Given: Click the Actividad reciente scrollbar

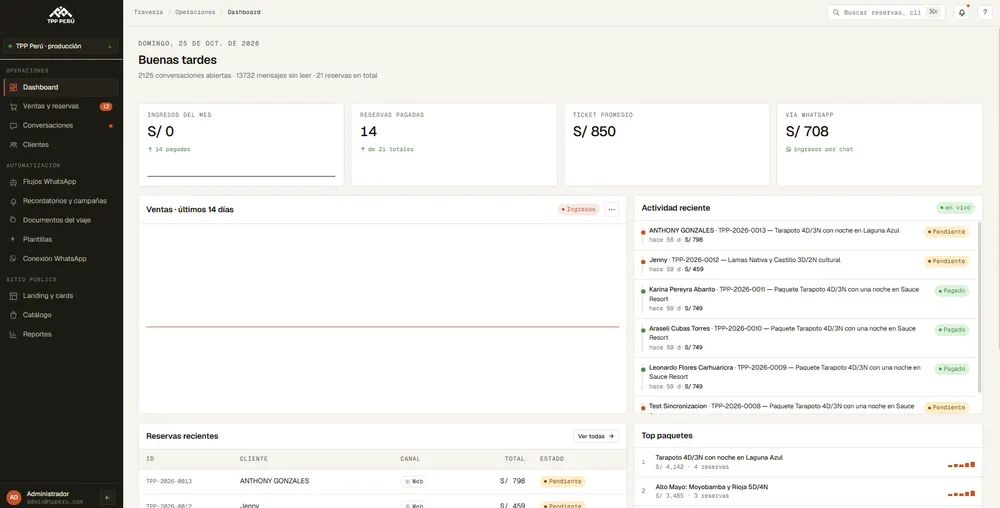Looking at the screenshot, I should tap(980, 307).
